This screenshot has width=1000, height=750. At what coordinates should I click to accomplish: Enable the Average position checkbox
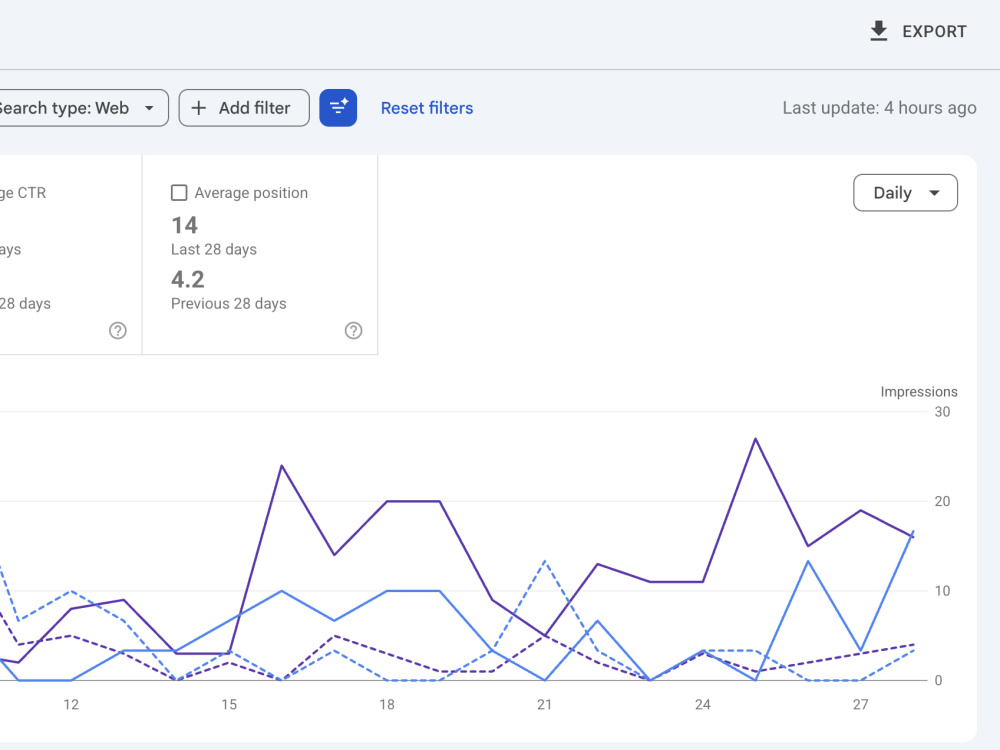tap(179, 193)
